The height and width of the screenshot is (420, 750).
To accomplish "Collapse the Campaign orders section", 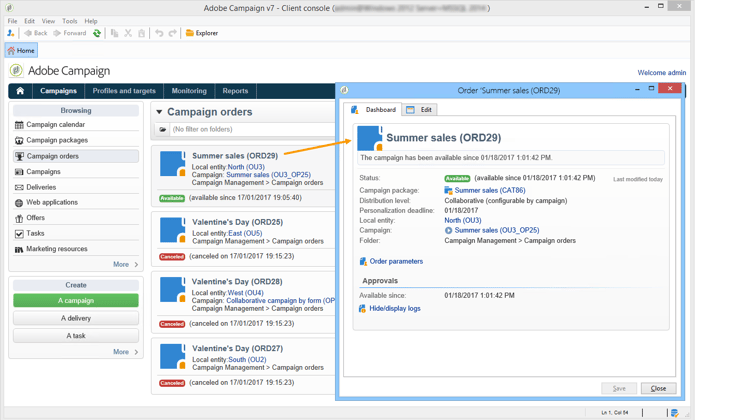I will point(159,112).
